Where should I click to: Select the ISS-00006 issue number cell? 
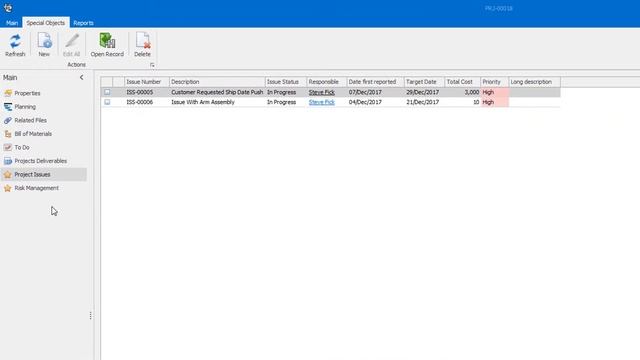(x=147, y=102)
